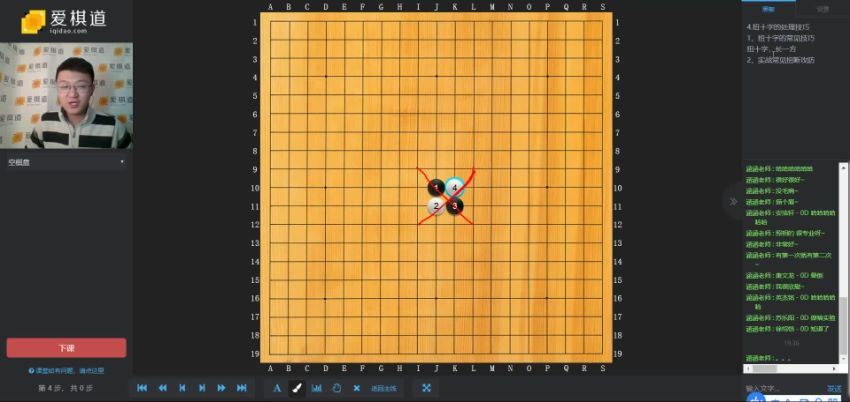This screenshot has width=850, height=402.
Task: Click the bottom chat message '...'
Action: (768, 358)
